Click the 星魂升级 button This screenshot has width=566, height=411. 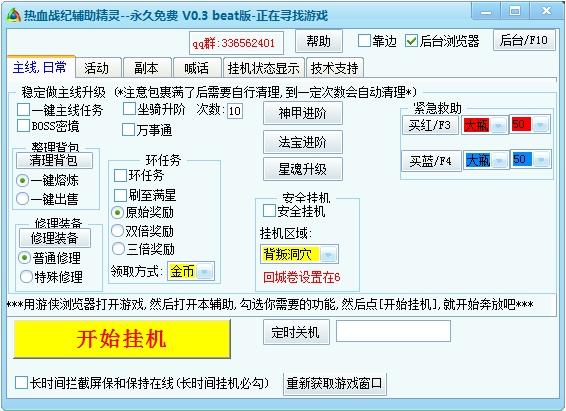click(x=302, y=169)
